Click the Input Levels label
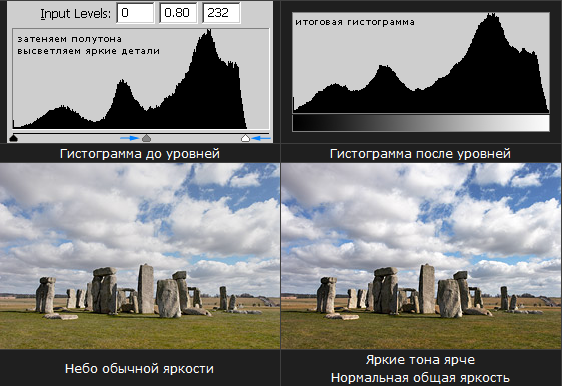 pos(75,14)
